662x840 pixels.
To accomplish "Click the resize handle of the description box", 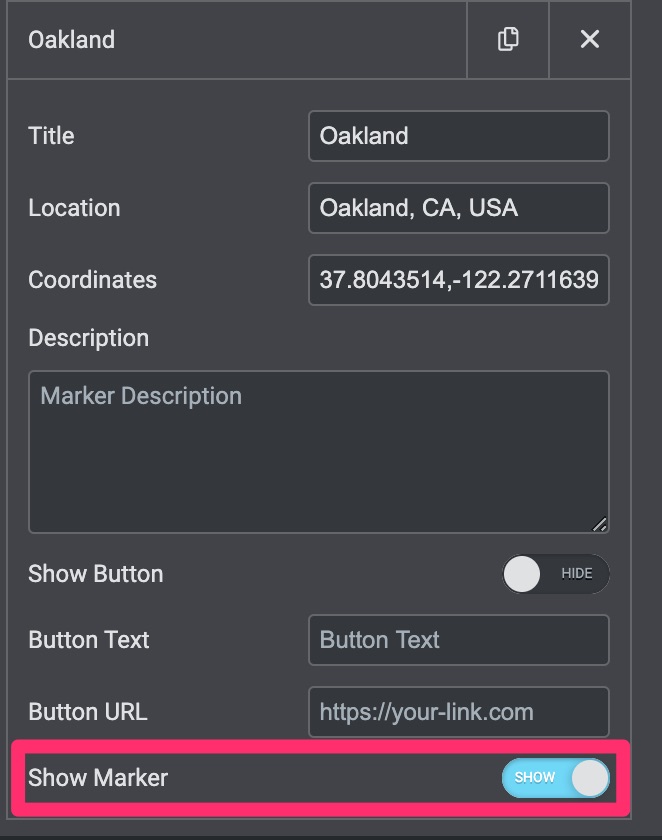I will (599, 523).
